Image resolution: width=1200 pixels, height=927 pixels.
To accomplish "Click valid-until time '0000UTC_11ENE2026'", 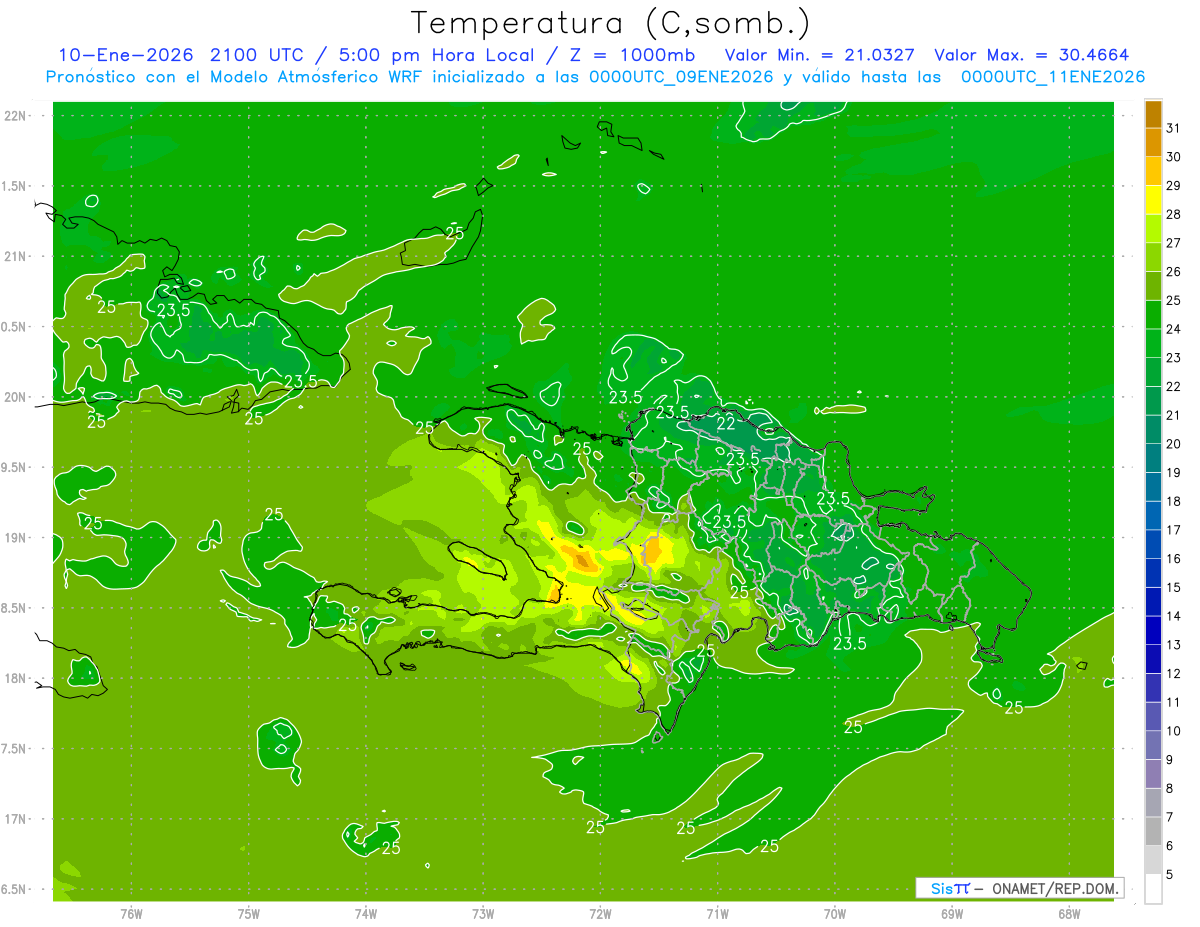I will [x=1053, y=77].
